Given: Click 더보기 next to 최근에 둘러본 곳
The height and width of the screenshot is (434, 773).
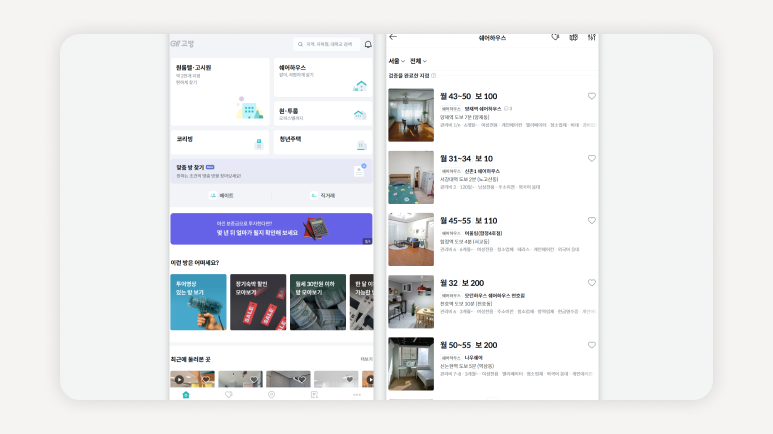Looking at the screenshot, I should (x=366, y=360).
